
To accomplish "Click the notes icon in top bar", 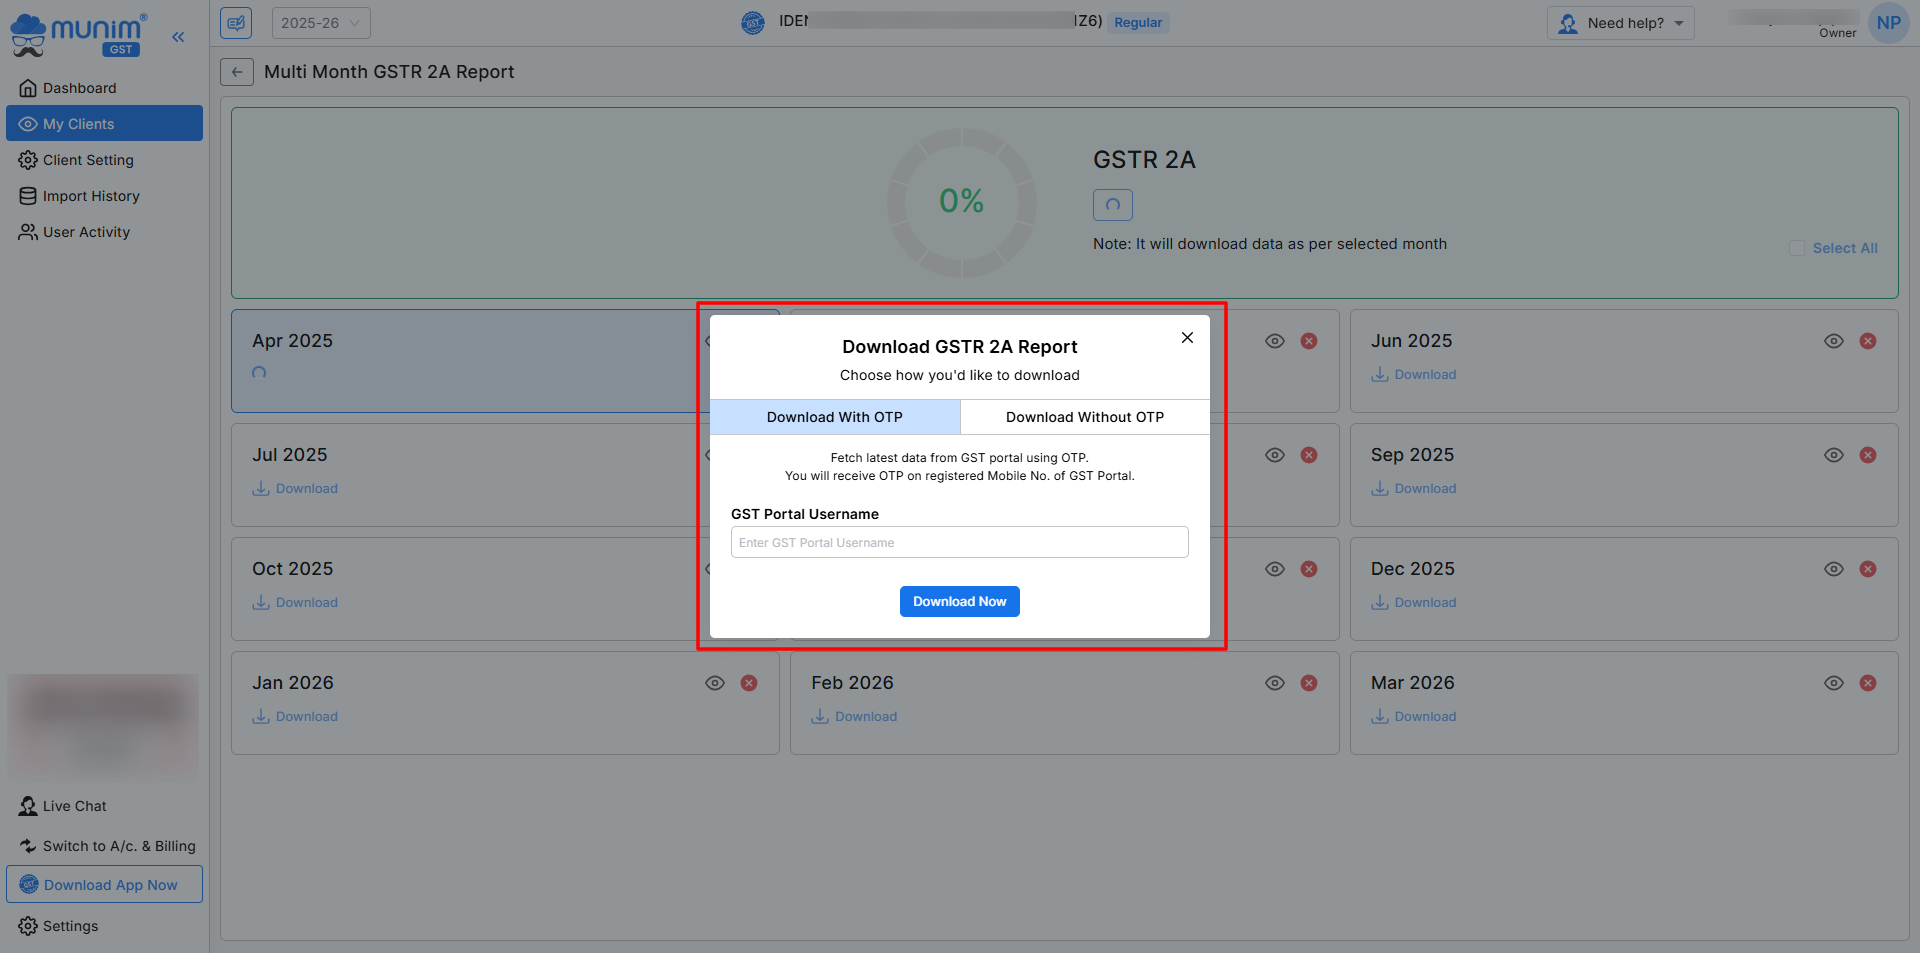I will point(237,23).
